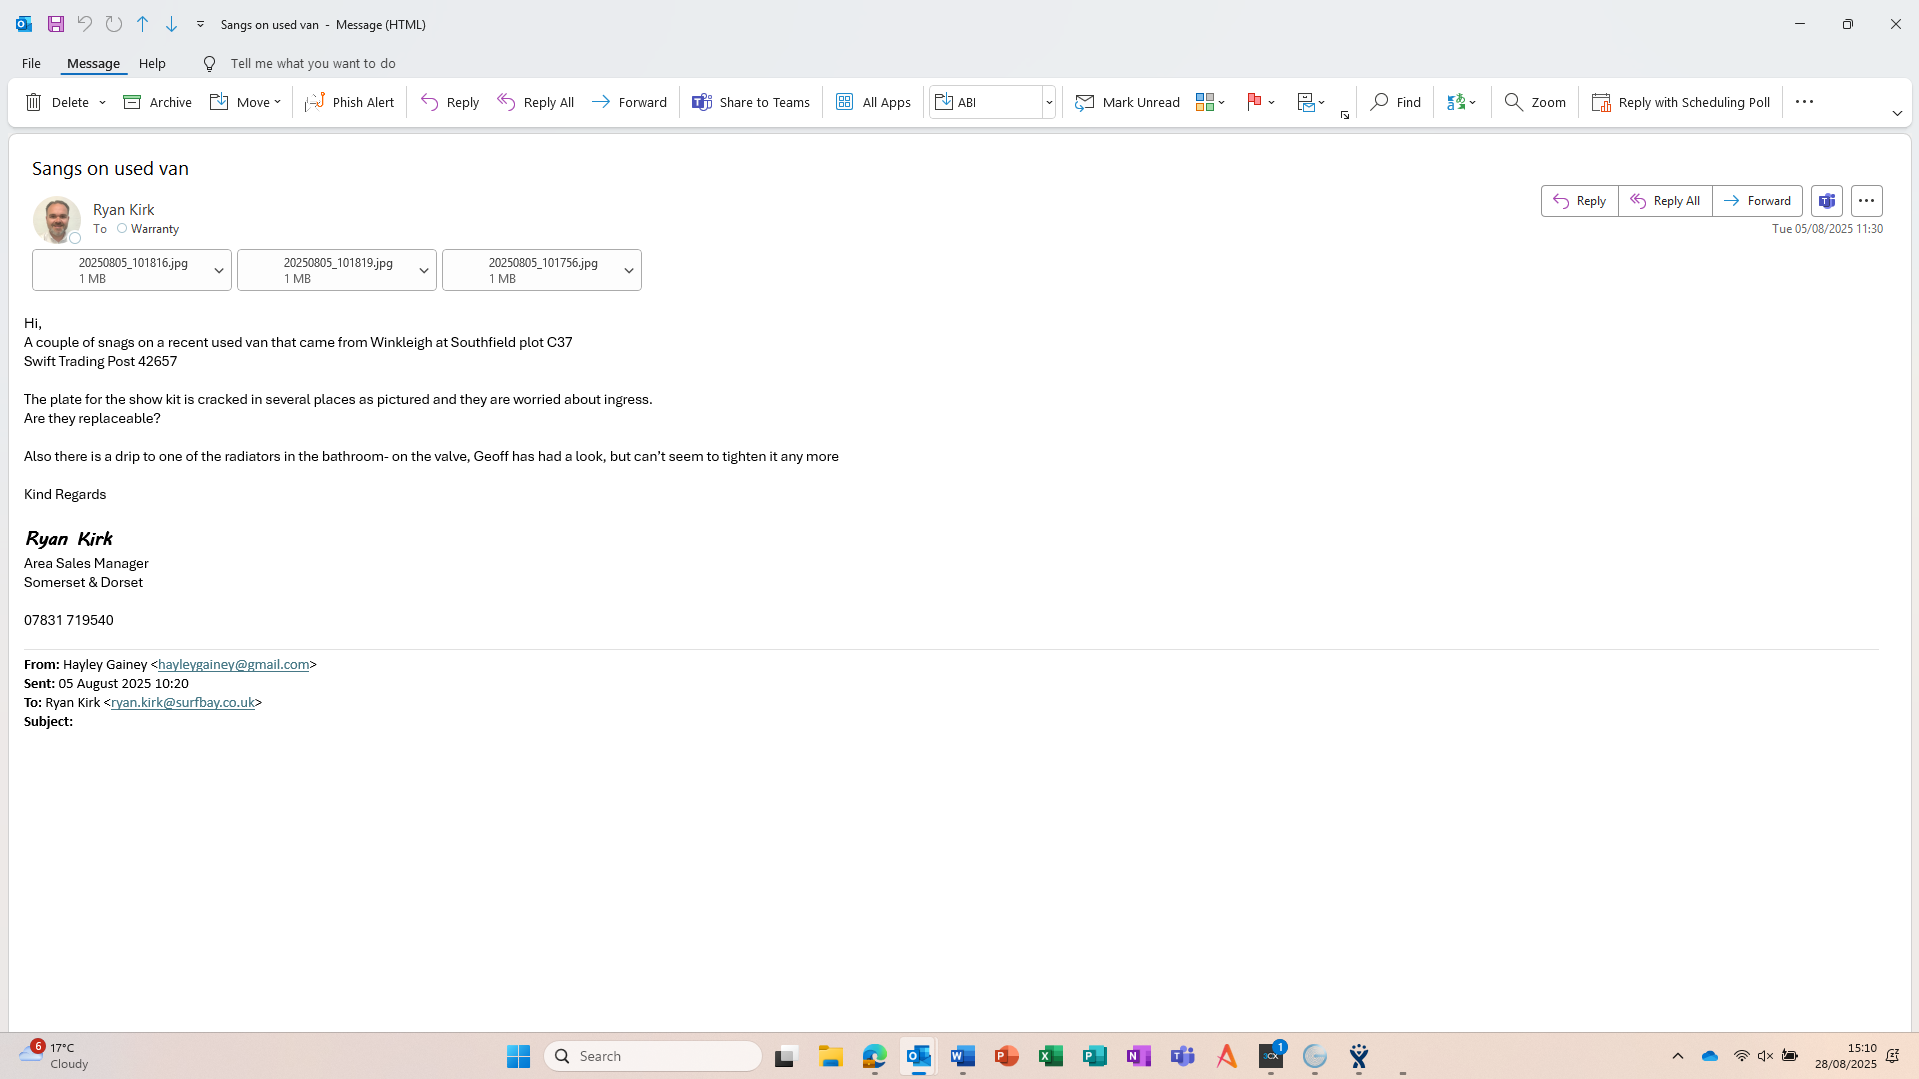Switch to the Help tab
The height and width of the screenshot is (1079, 1919).
click(x=152, y=63)
